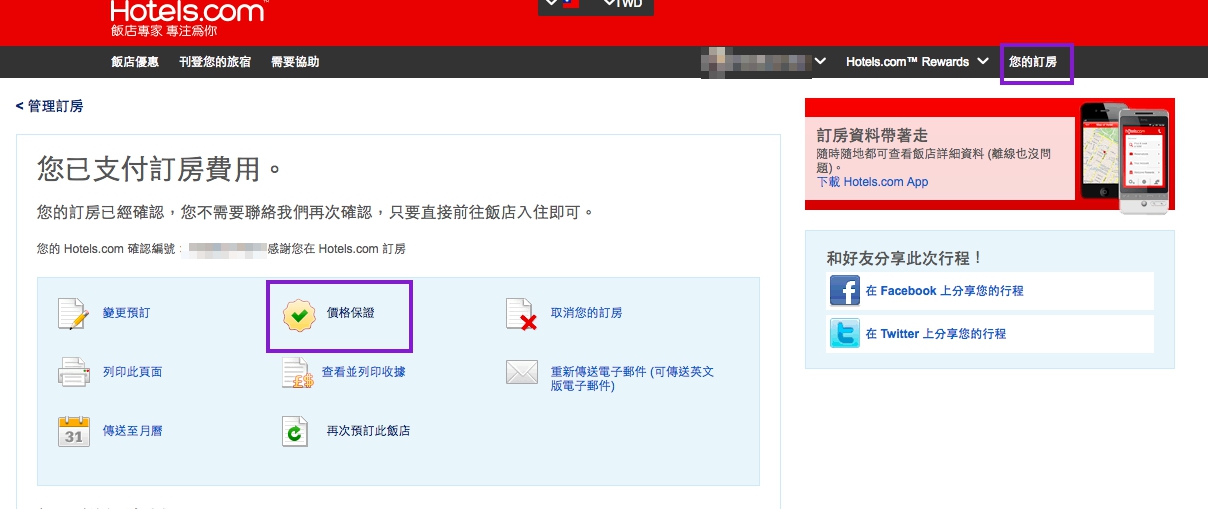Click the Hotels.com logo in header
The height and width of the screenshot is (509, 1208).
click(189, 11)
